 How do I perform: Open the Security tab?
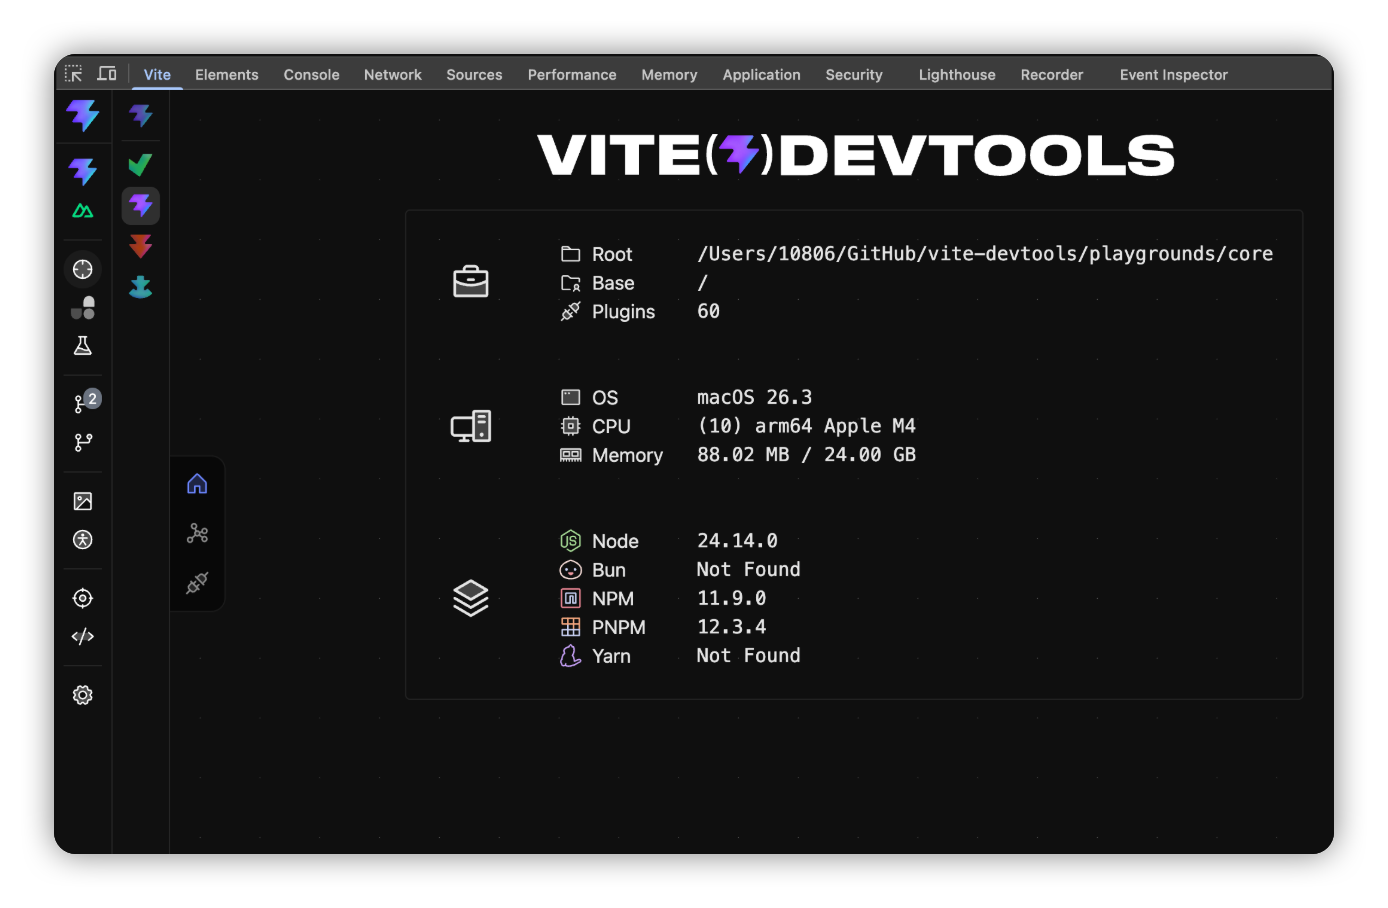click(x=854, y=75)
